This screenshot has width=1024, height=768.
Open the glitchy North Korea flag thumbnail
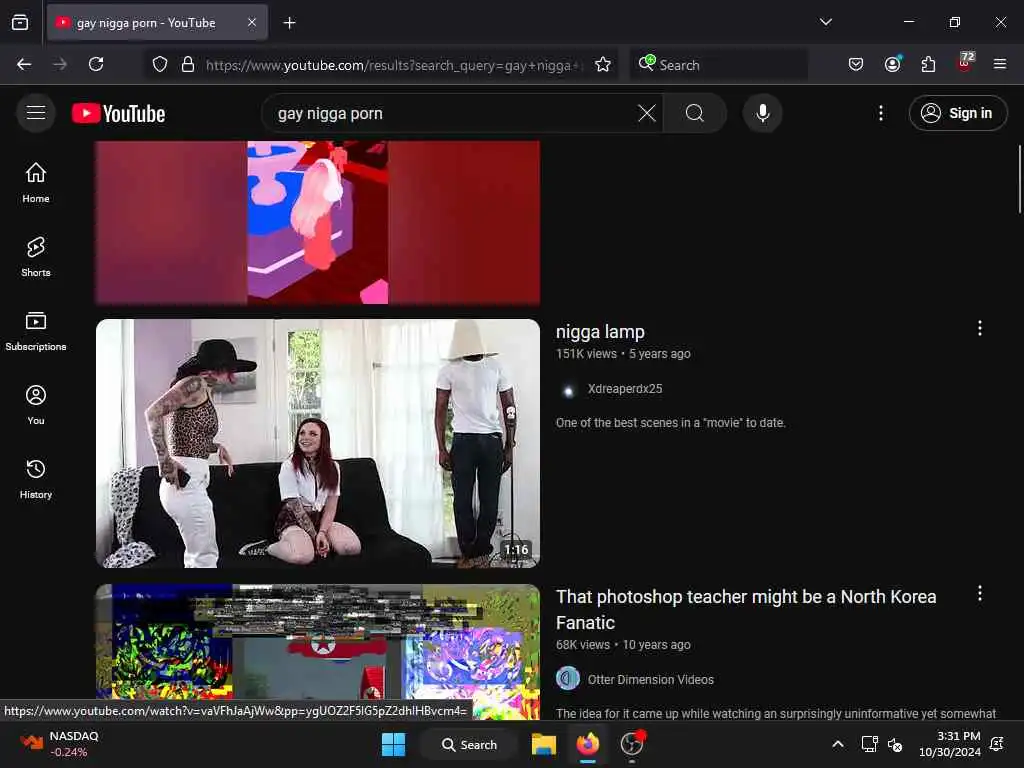coord(318,651)
